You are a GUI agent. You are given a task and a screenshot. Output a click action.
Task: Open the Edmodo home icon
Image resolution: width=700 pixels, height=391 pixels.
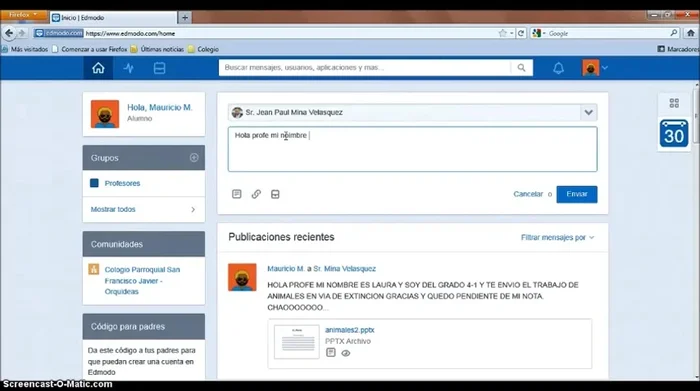(x=98, y=68)
